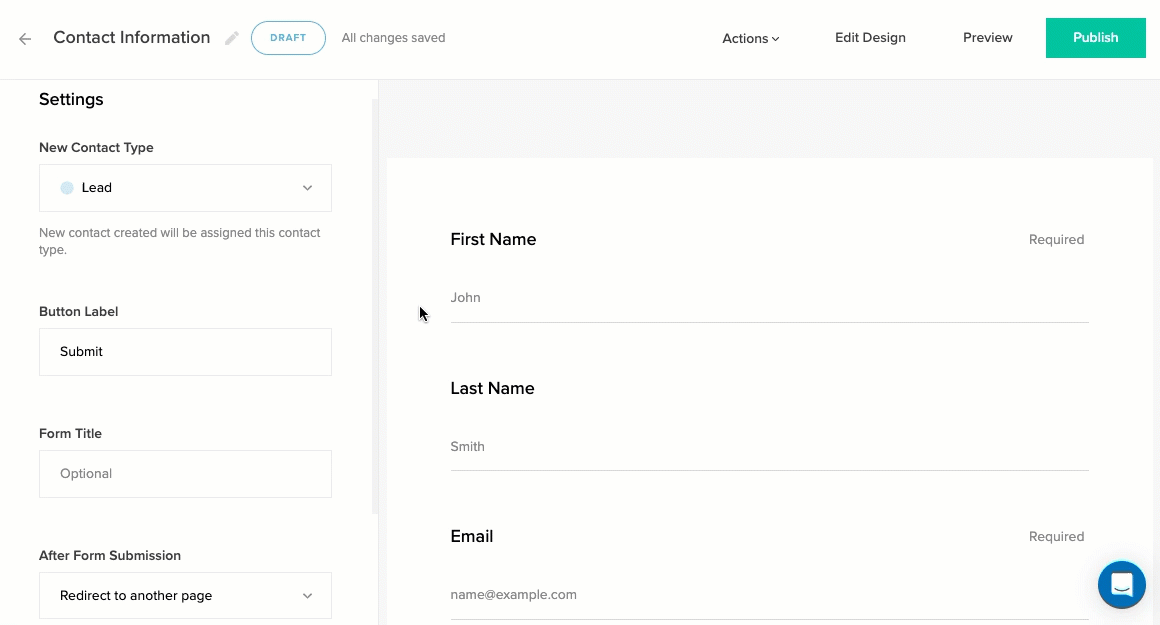This screenshot has width=1160, height=625.
Task: Click inside the Button Label input
Action: [x=185, y=351]
